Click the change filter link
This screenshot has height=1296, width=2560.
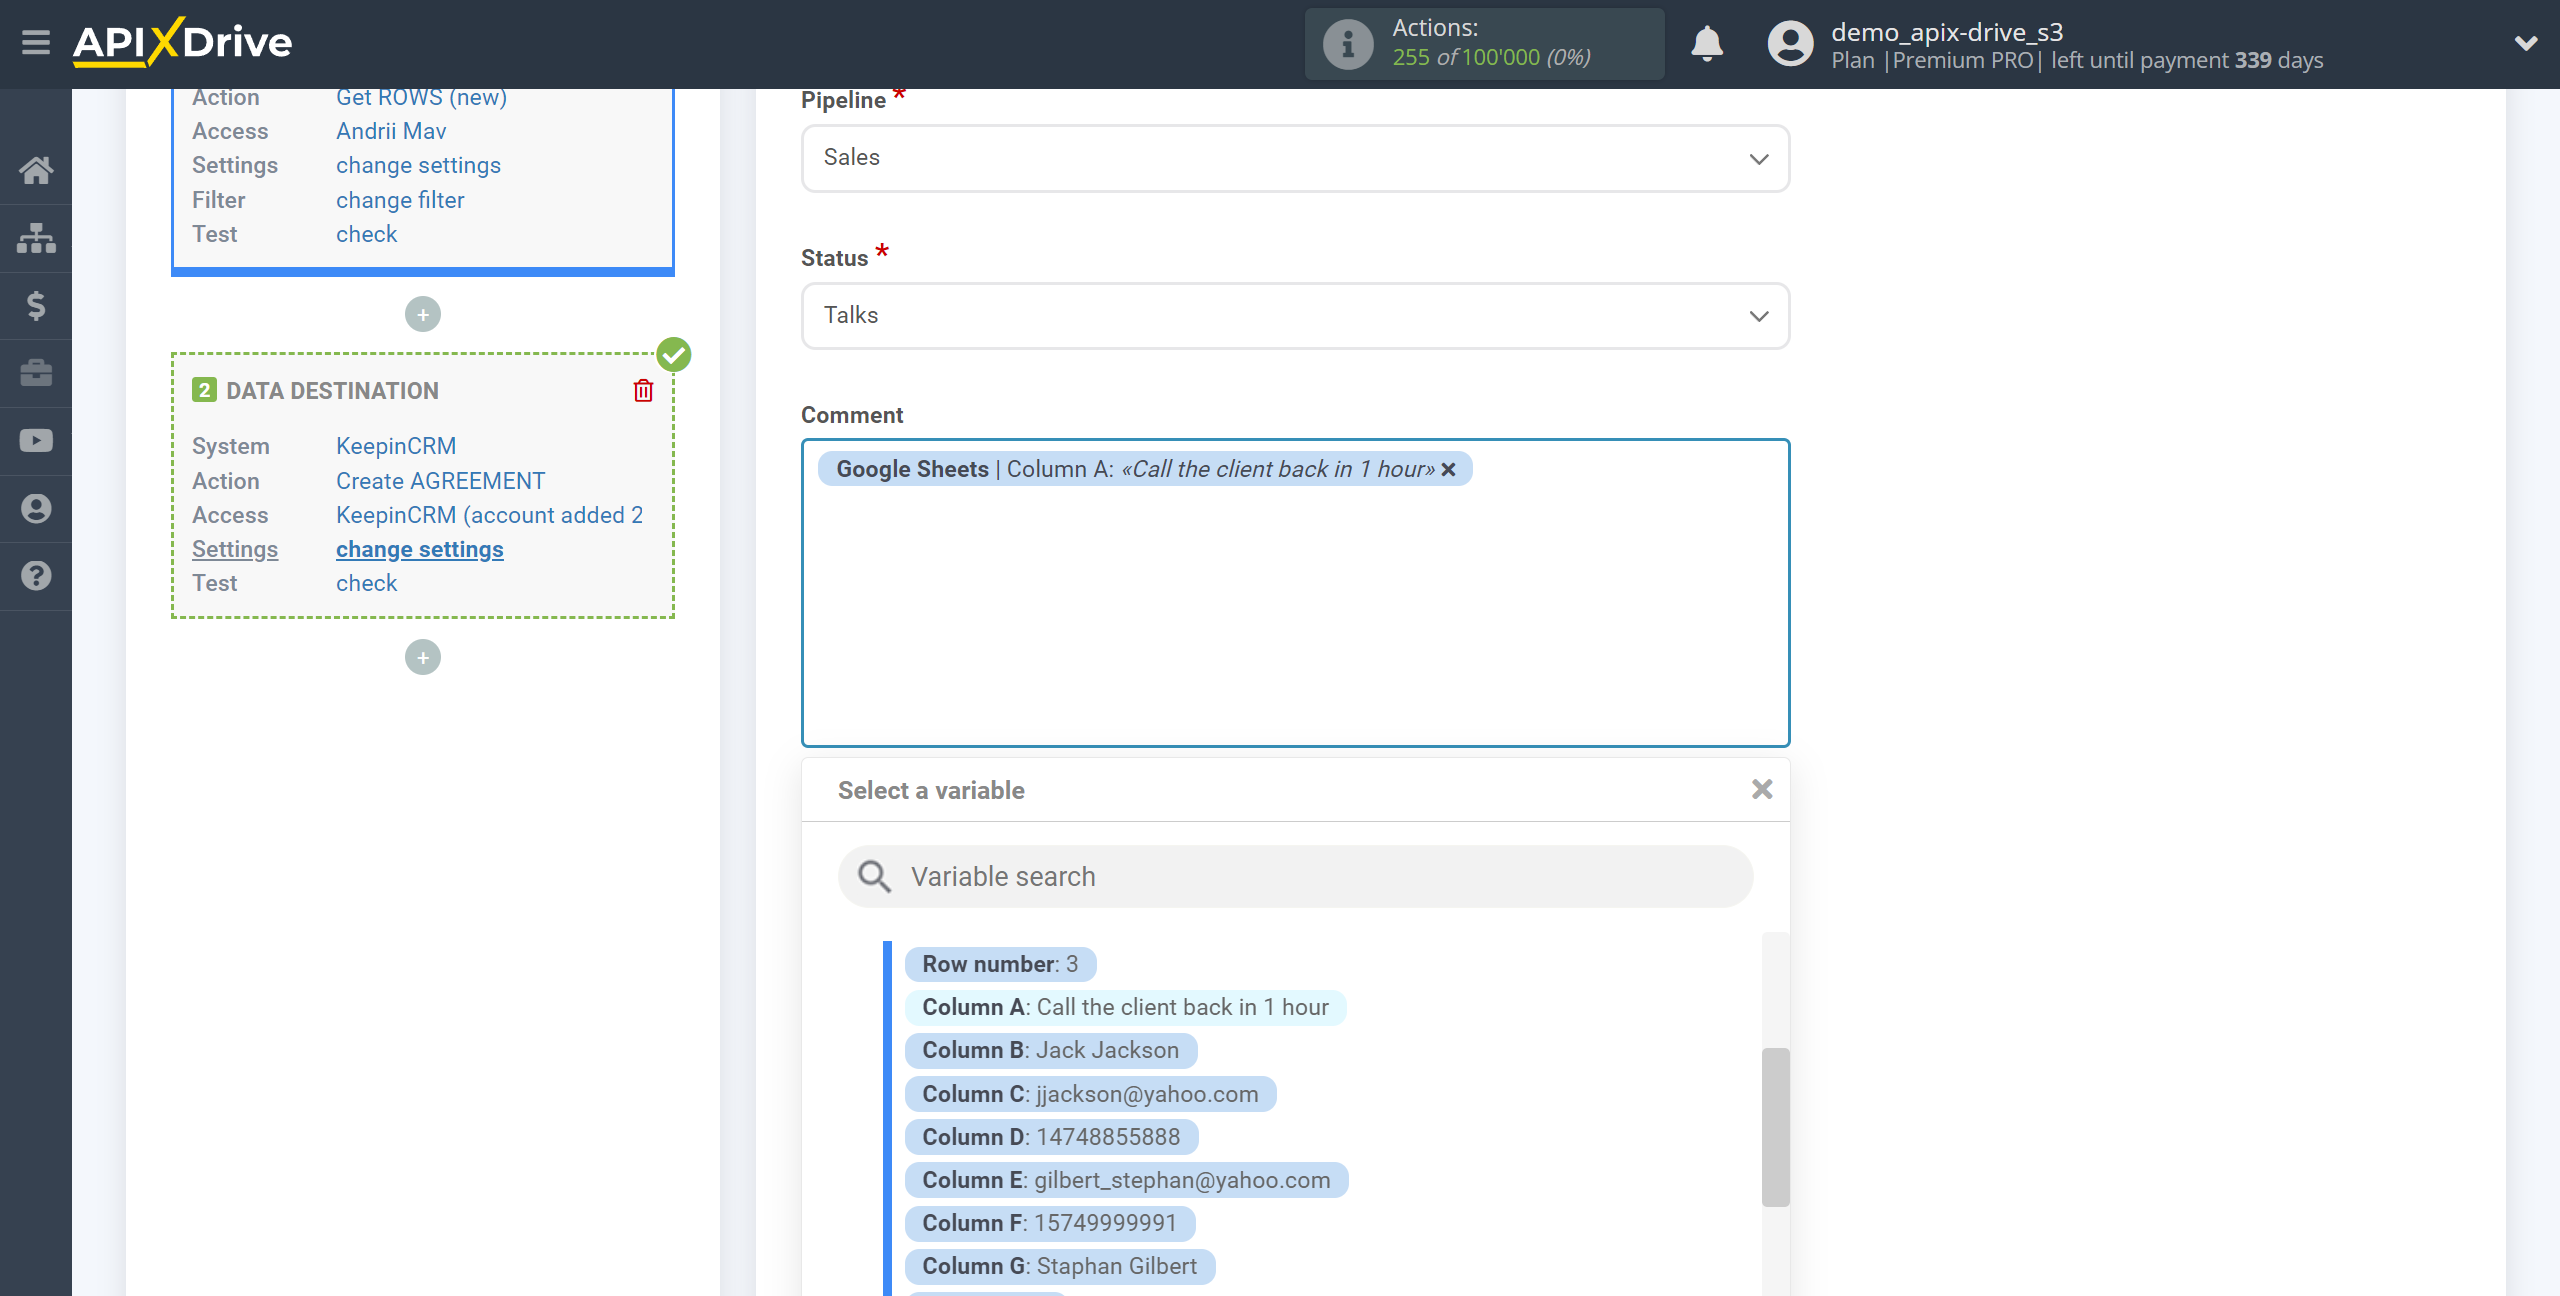[400, 200]
